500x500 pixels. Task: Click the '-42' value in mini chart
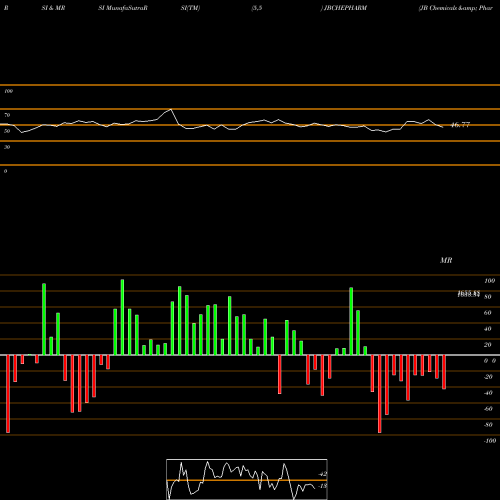pos(322,474)
